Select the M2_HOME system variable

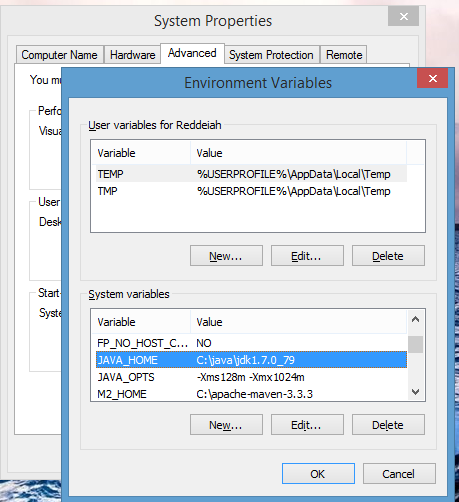point(251,394)
